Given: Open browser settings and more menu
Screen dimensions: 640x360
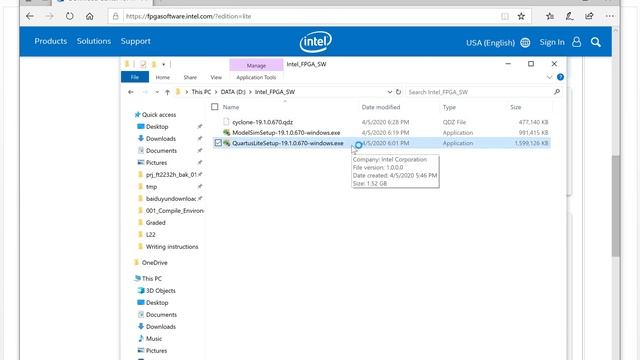Looking at the screenshot, I should tap(609, 16).
